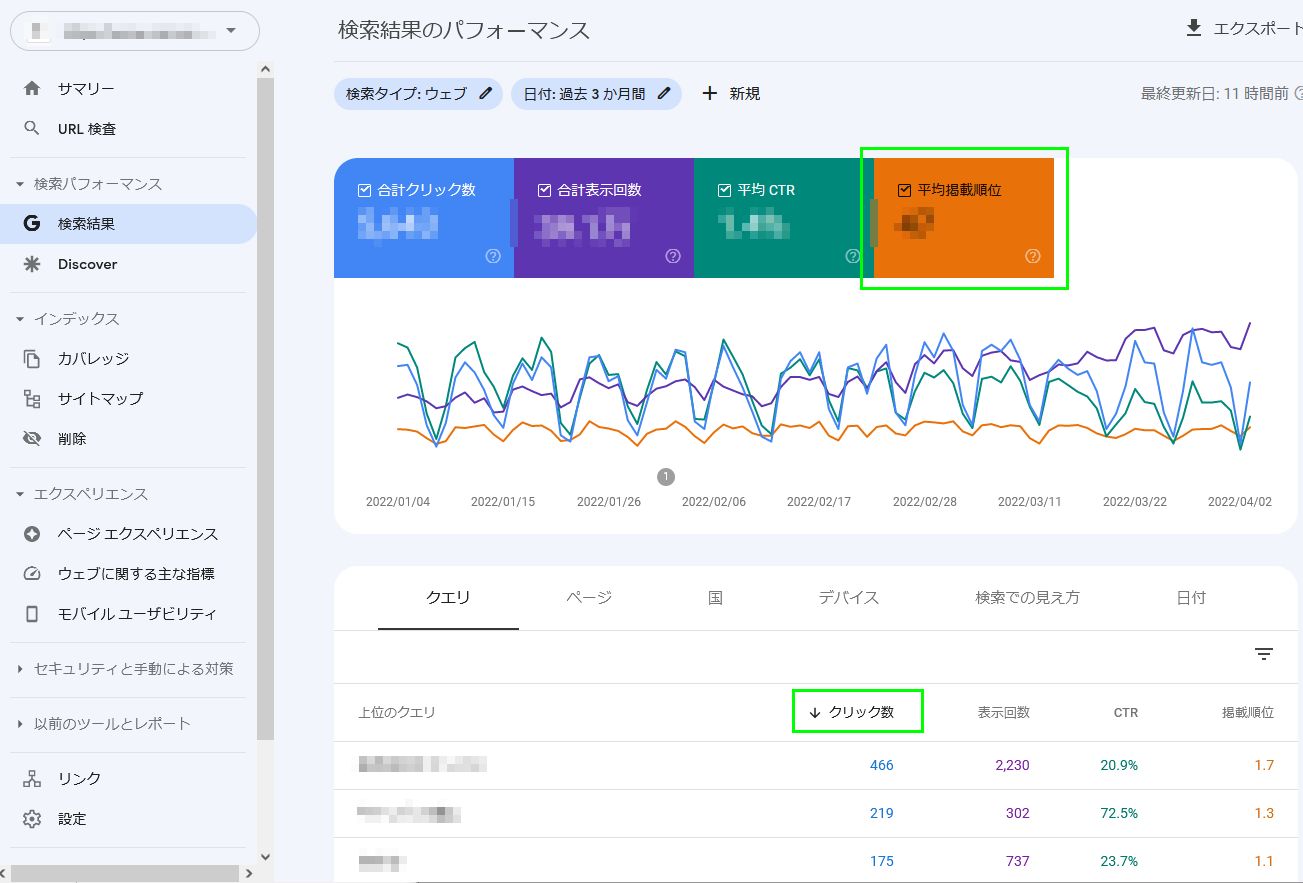The image size is (1303, 883).
Task: Open help icon on 平均 CTR card
Action: coord(853,256)
